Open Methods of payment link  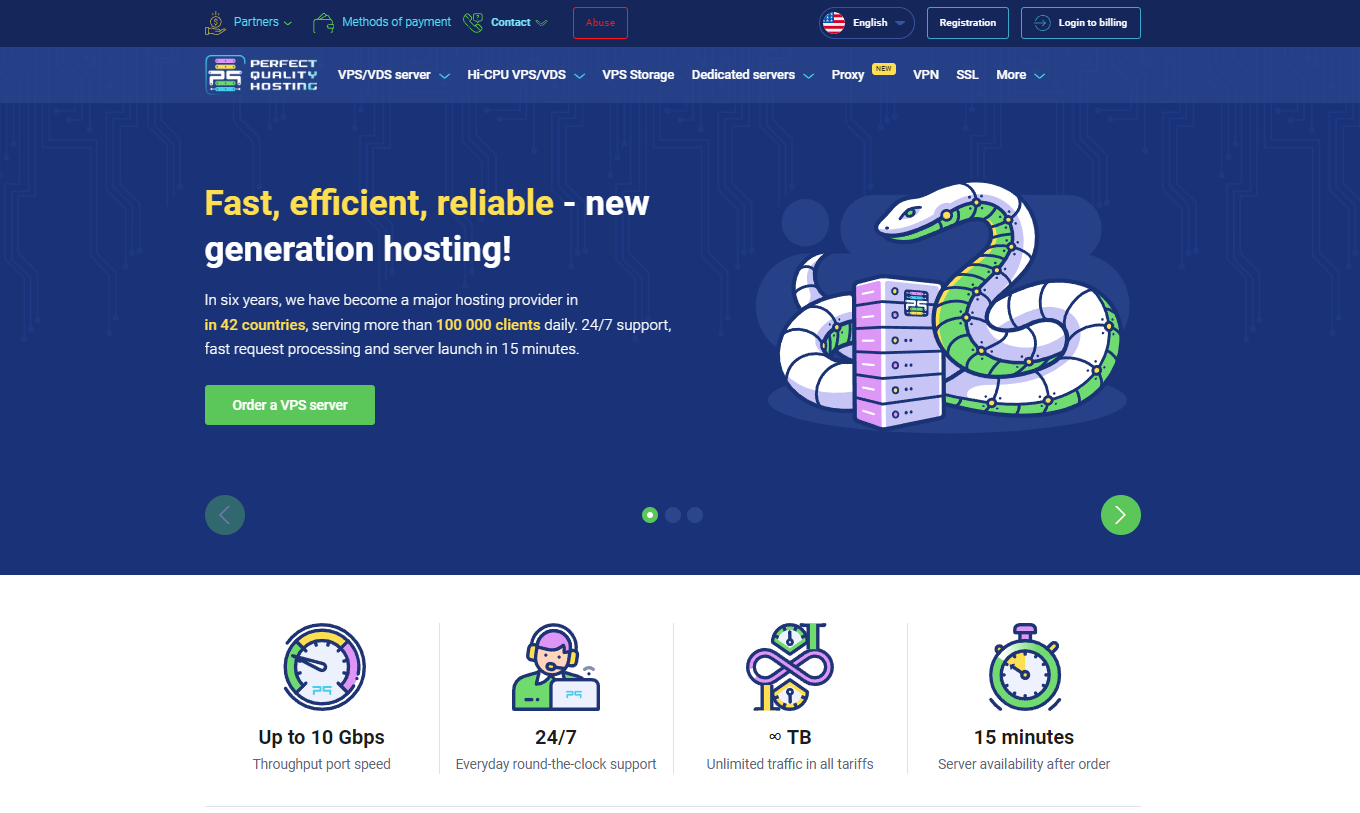(396, 22)
